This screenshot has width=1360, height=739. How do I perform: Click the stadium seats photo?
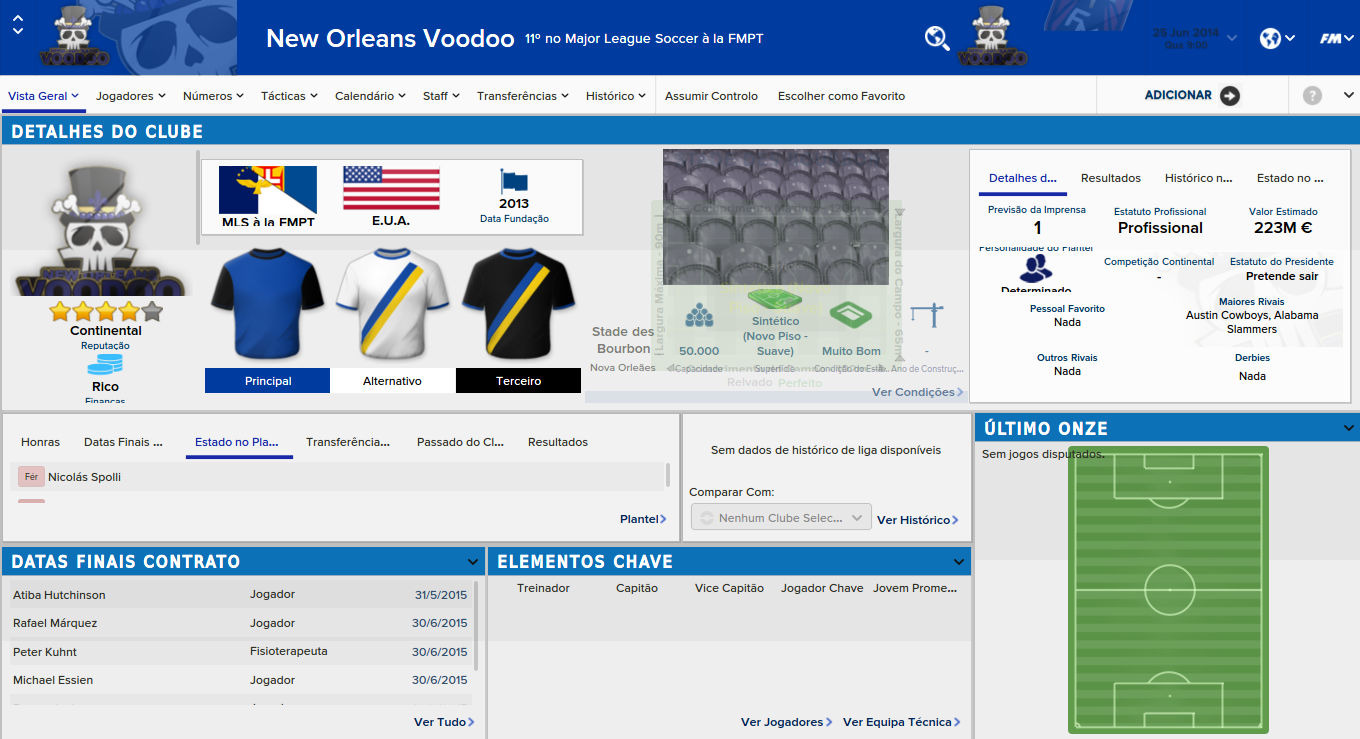[x=776, y=217]
